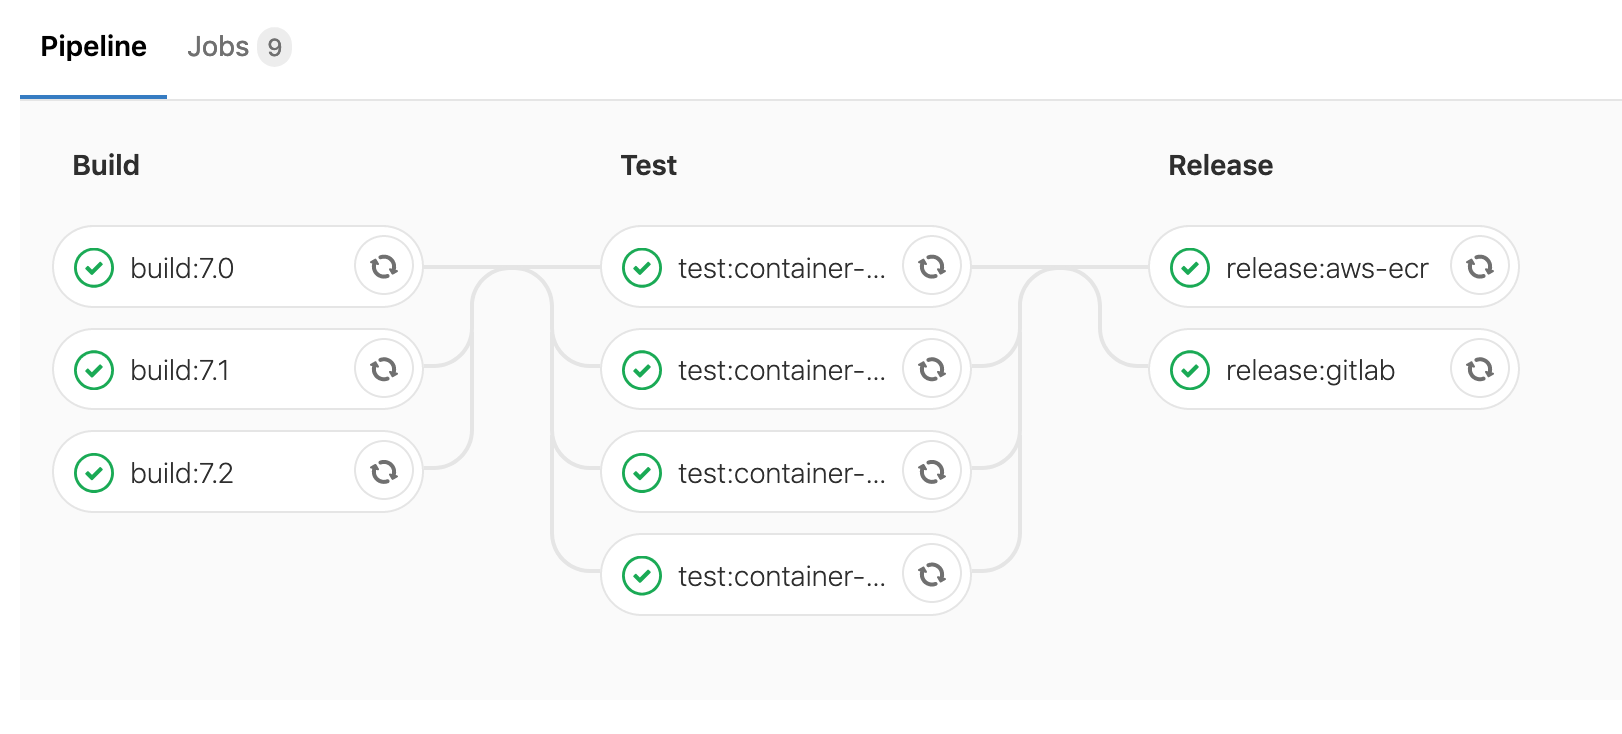
Task: Open the first test:container job name in Test stage
Action: click(x=781, y=268)
